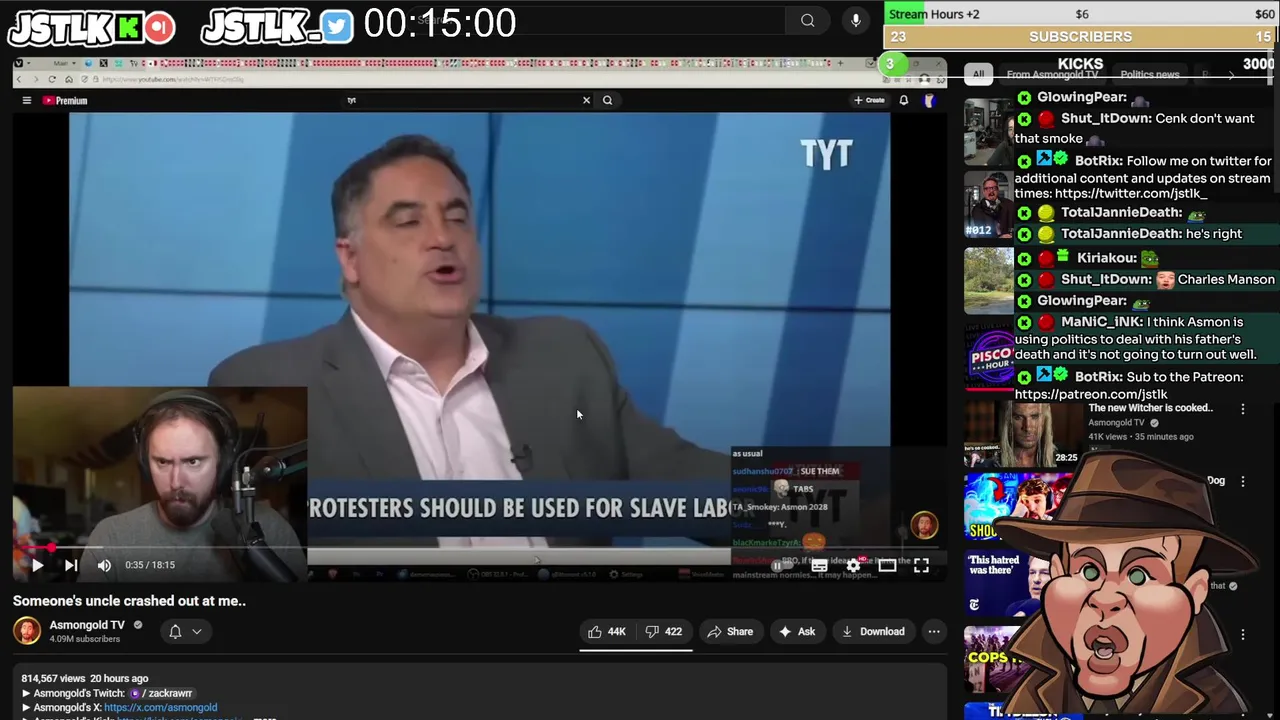The image size is (1280, 720).
Task: Open Asmongold TV channel name link
Action: tap(87, 625)
